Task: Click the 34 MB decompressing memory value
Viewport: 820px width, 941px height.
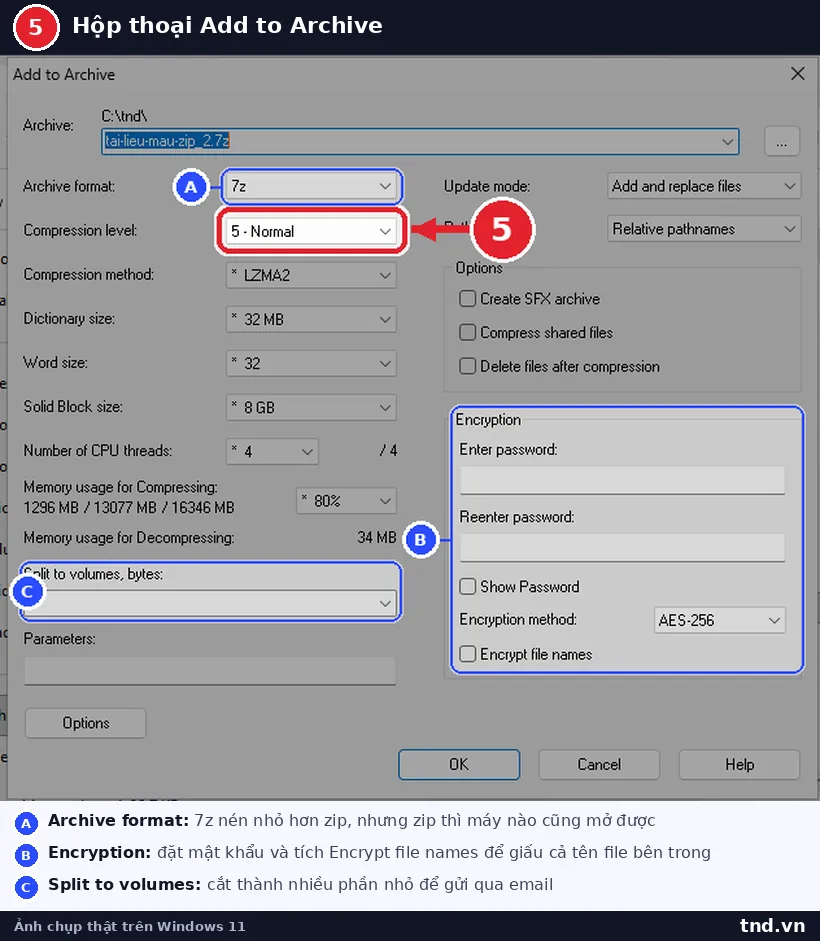Action: (x=377, y=537)
